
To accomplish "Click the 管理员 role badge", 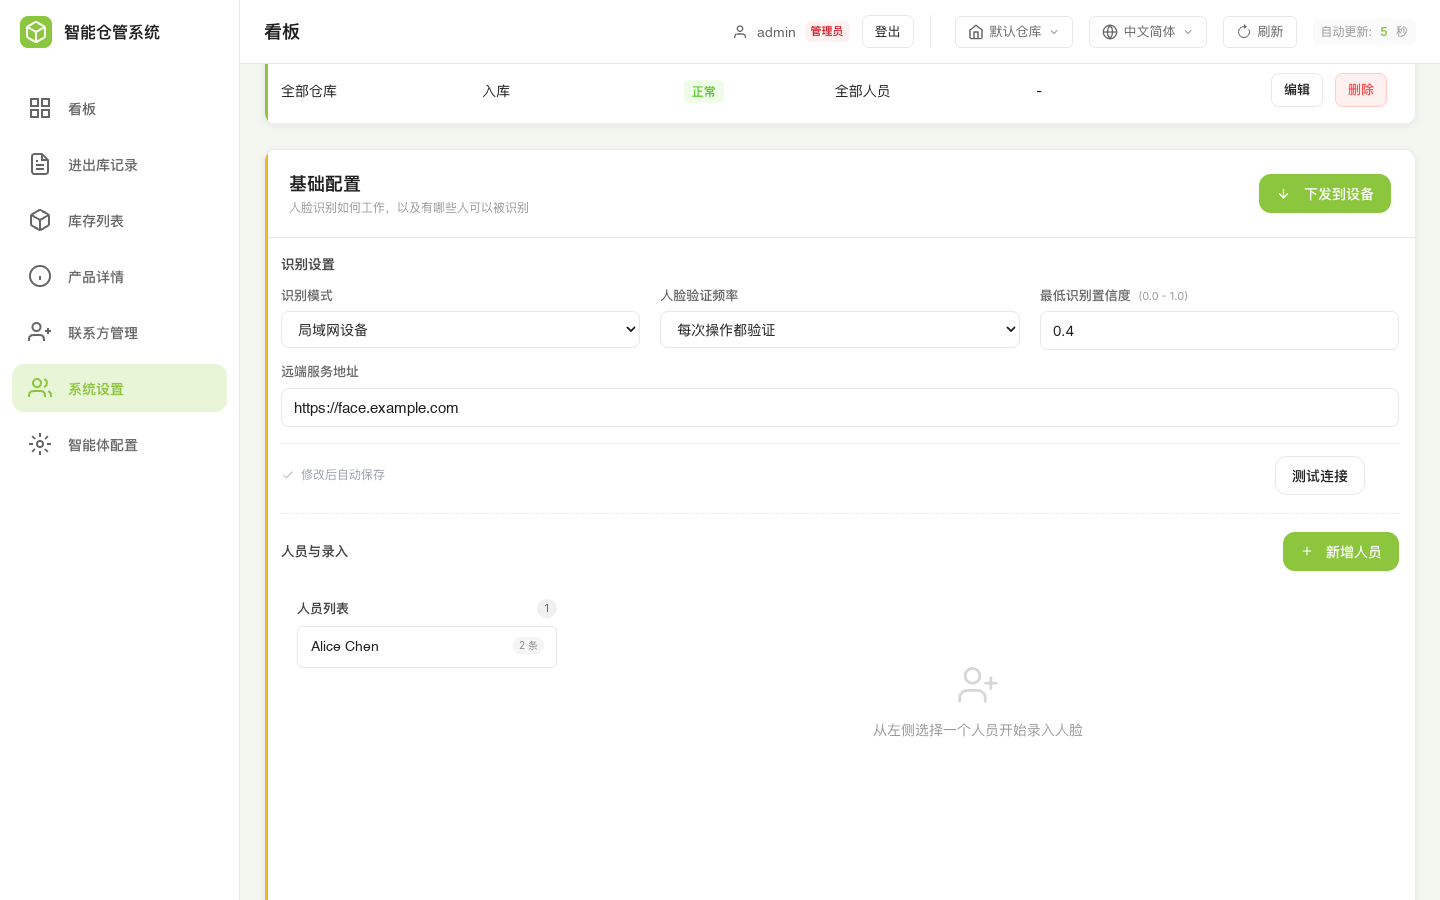I will tap(827, 32).
